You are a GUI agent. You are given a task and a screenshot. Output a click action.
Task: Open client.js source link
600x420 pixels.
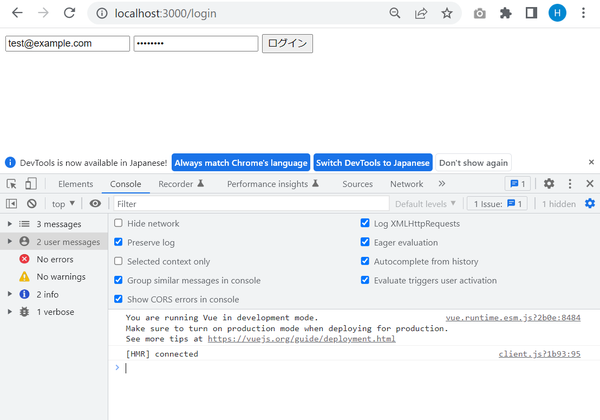click(x=540, y=354)
